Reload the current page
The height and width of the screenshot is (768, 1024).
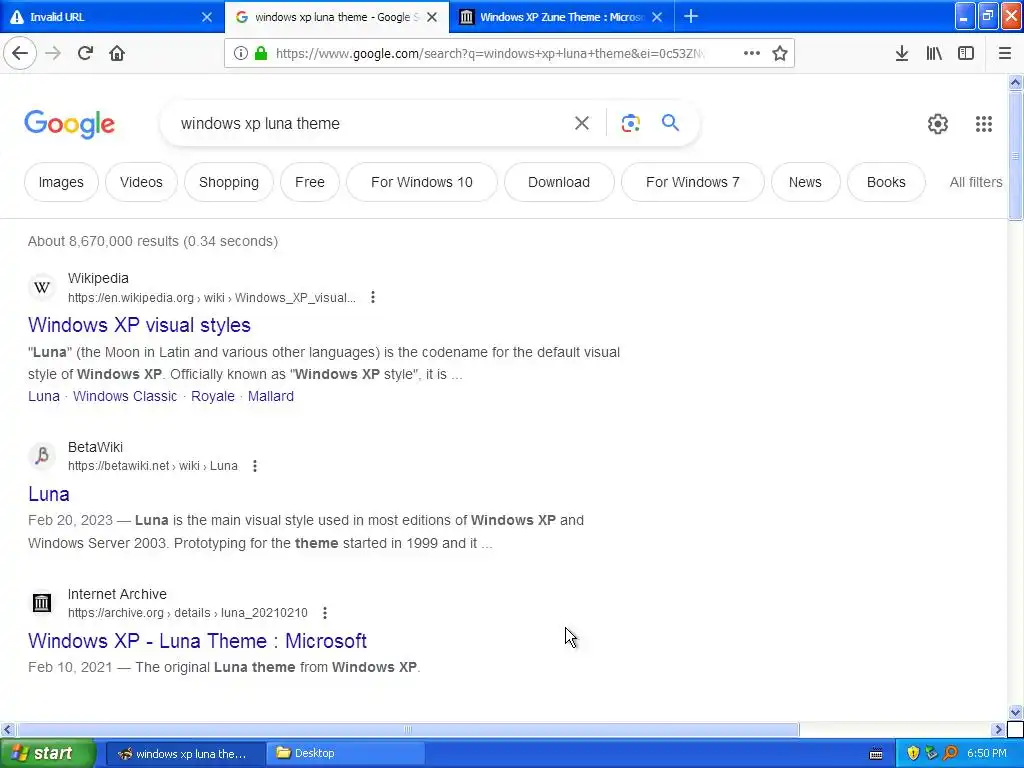tap(85, 53)
